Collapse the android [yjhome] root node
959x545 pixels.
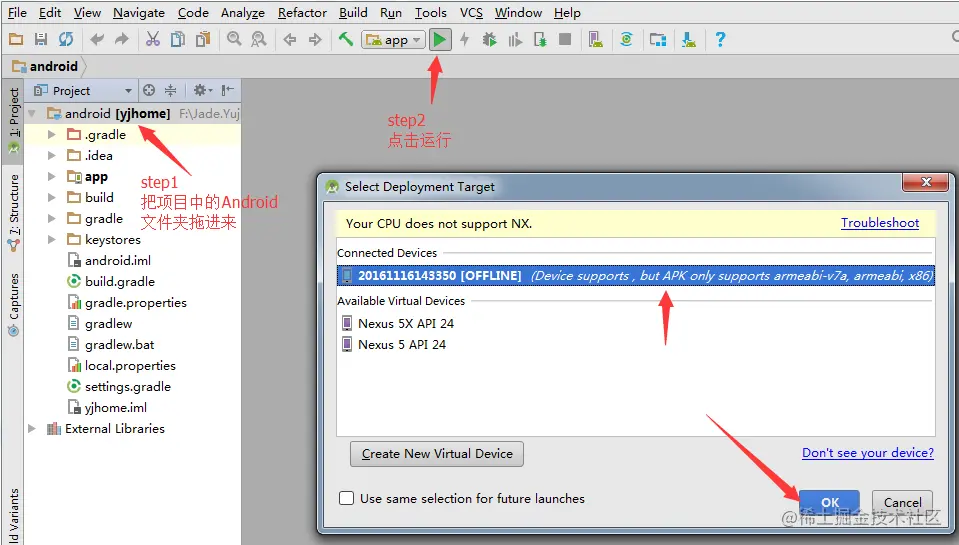(x=32, y=114)
